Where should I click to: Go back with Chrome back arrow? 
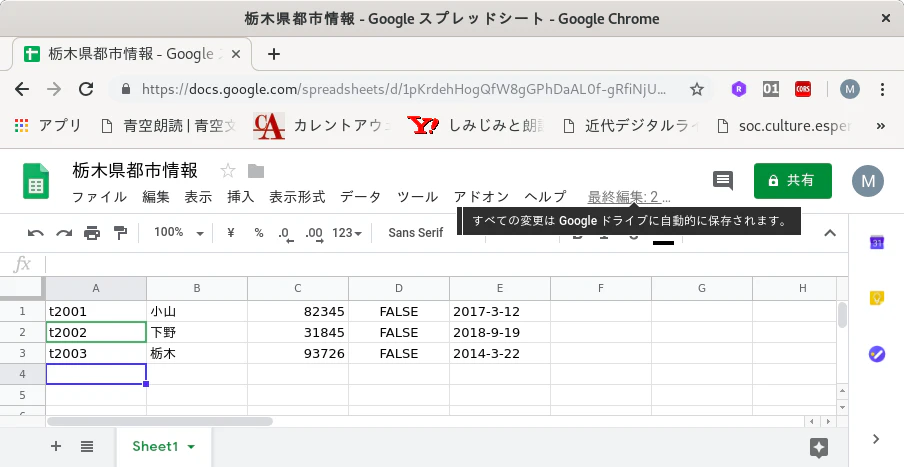click(22, 89)
